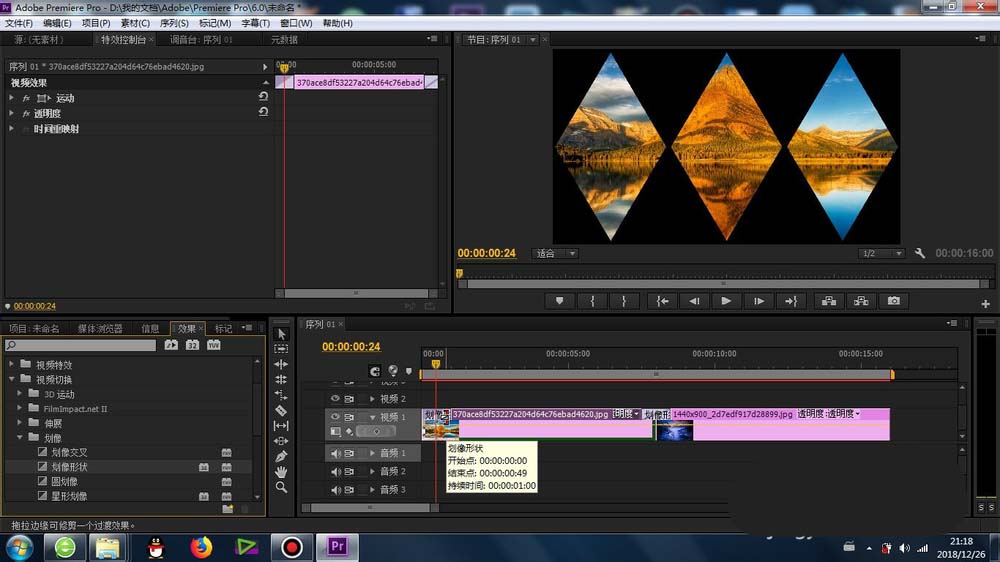The height and width of the screenshot is (562, 1000).
Task: Select the Track Select tool
Action: click(x=281, y=349)
